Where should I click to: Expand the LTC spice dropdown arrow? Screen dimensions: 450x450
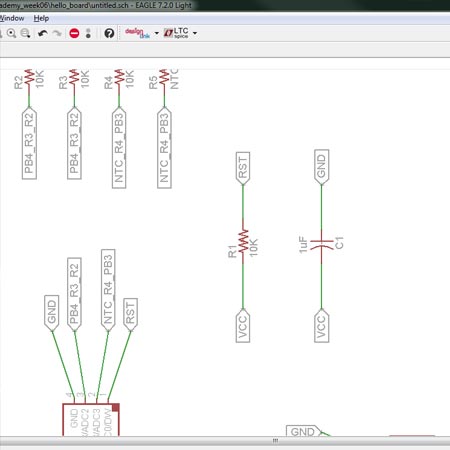[195, 33]
